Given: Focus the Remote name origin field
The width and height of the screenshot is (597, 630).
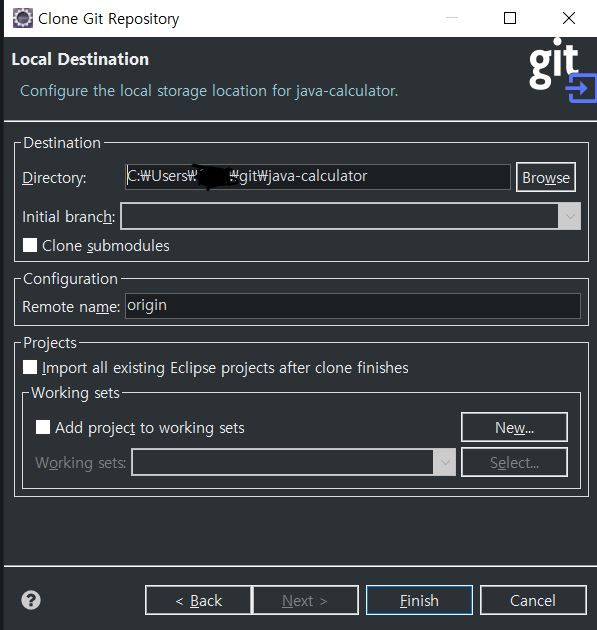Looking at the screenshot, I should pos(353,306).
